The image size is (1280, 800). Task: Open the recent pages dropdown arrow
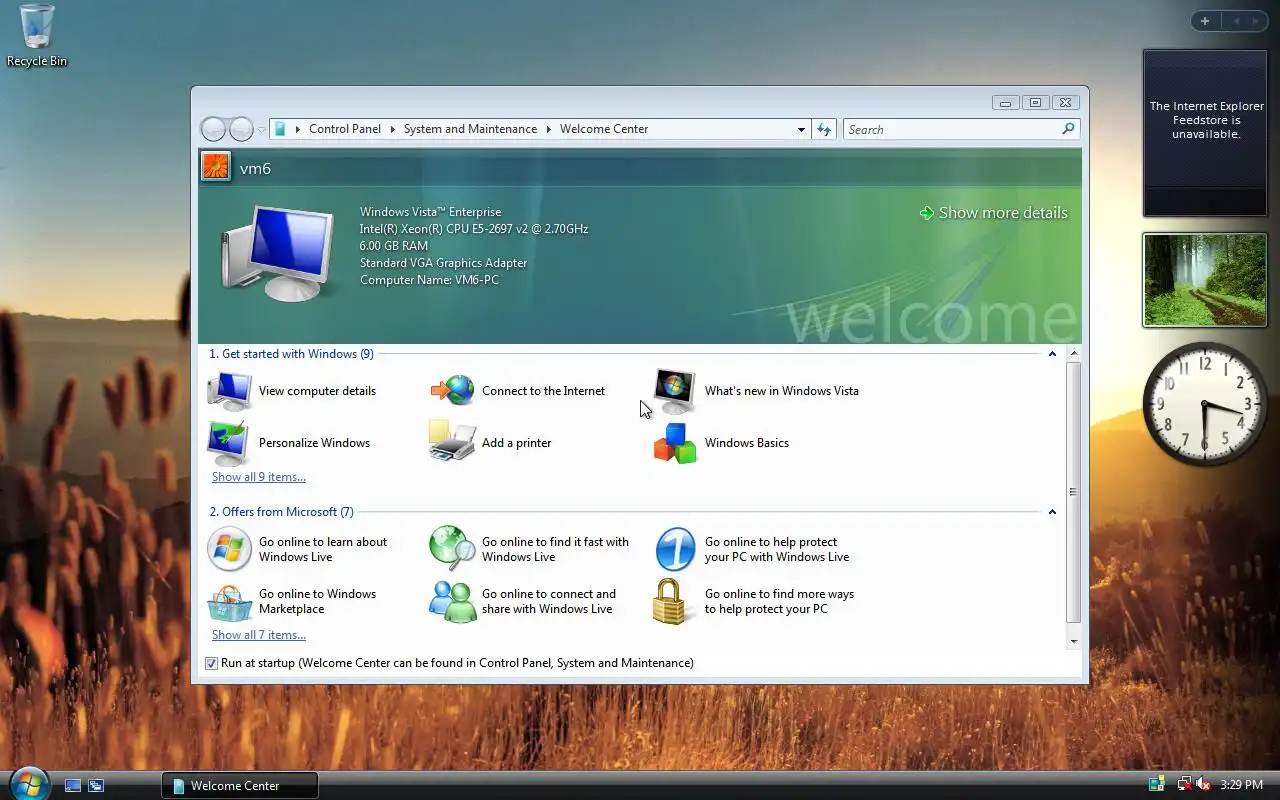(261, 130)
